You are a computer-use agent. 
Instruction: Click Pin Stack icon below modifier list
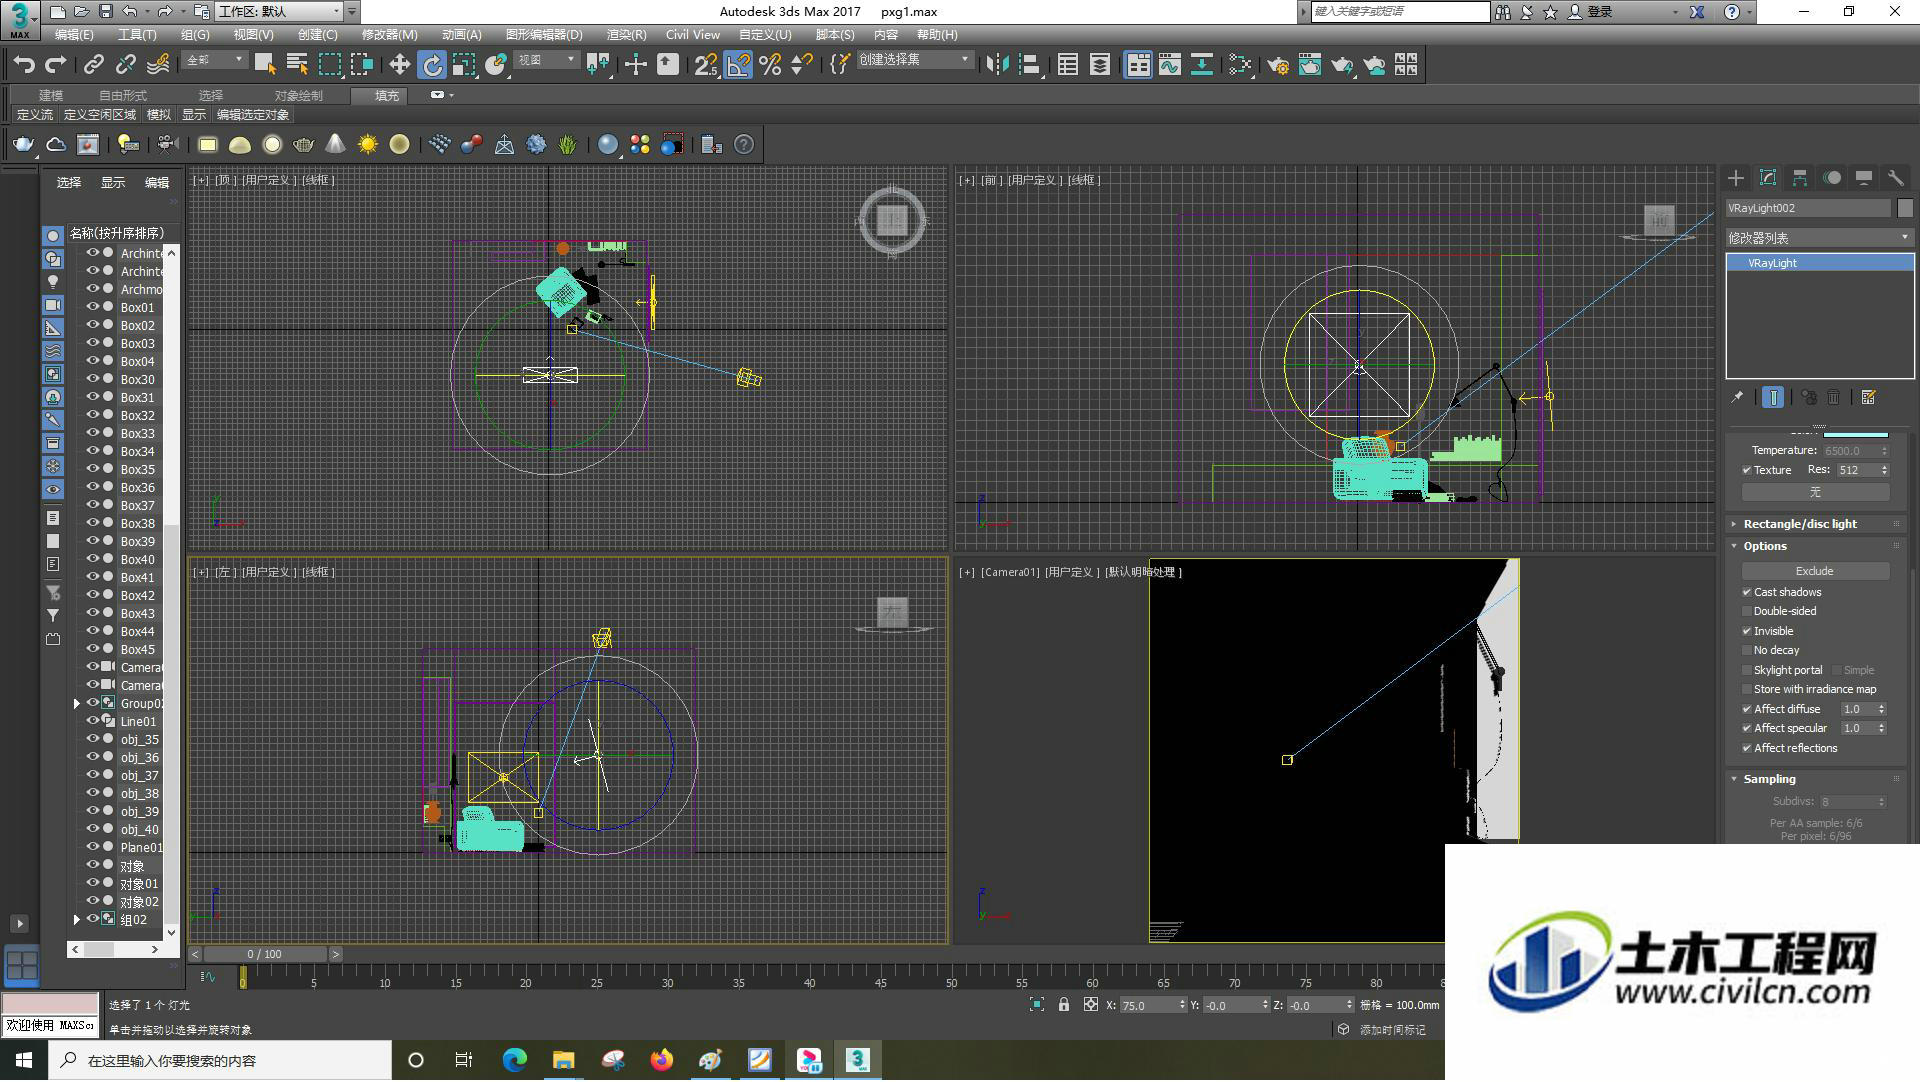coord(1737,398)
